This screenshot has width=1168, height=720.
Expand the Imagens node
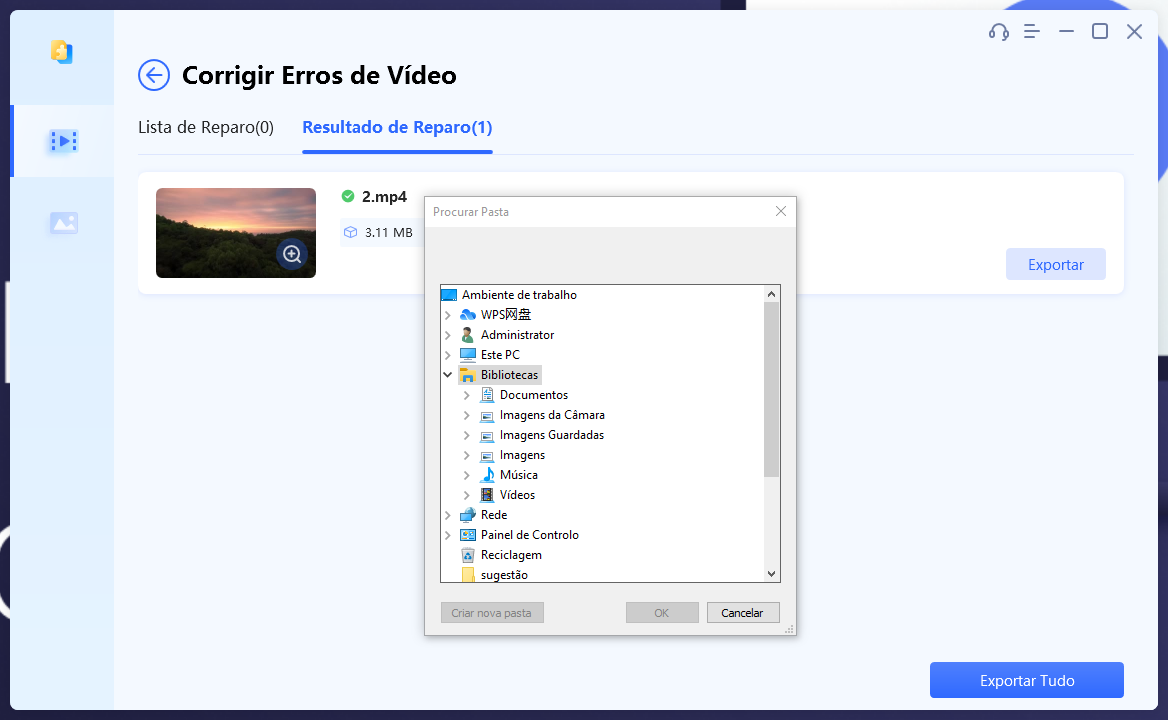pos(467,455)
